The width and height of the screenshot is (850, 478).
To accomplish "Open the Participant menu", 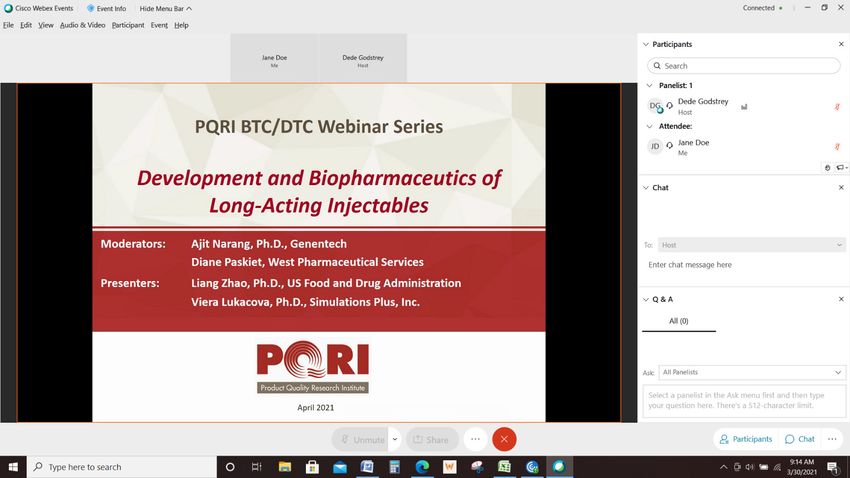I will coord(128,25).
